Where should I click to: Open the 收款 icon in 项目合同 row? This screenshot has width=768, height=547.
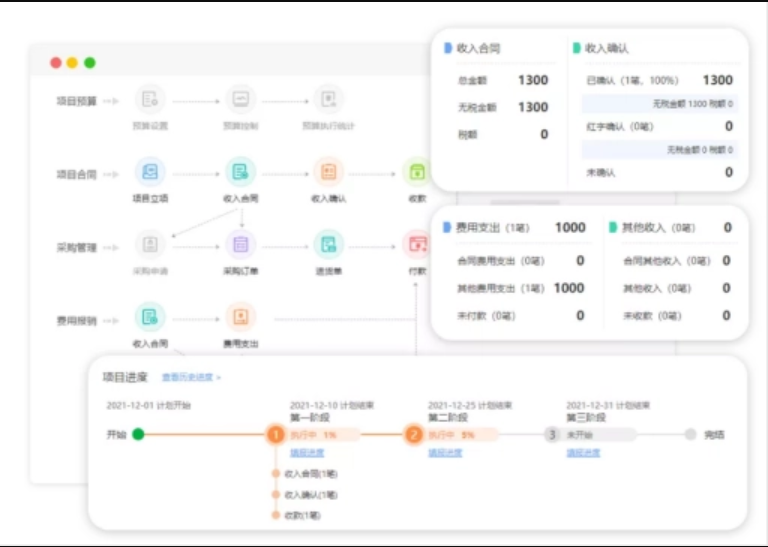click(416, 172)
